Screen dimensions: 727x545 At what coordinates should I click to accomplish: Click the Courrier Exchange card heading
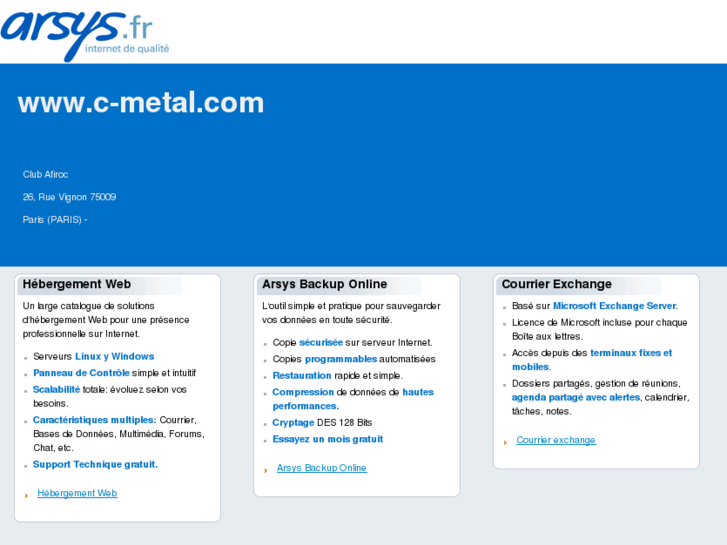(556, 284)
